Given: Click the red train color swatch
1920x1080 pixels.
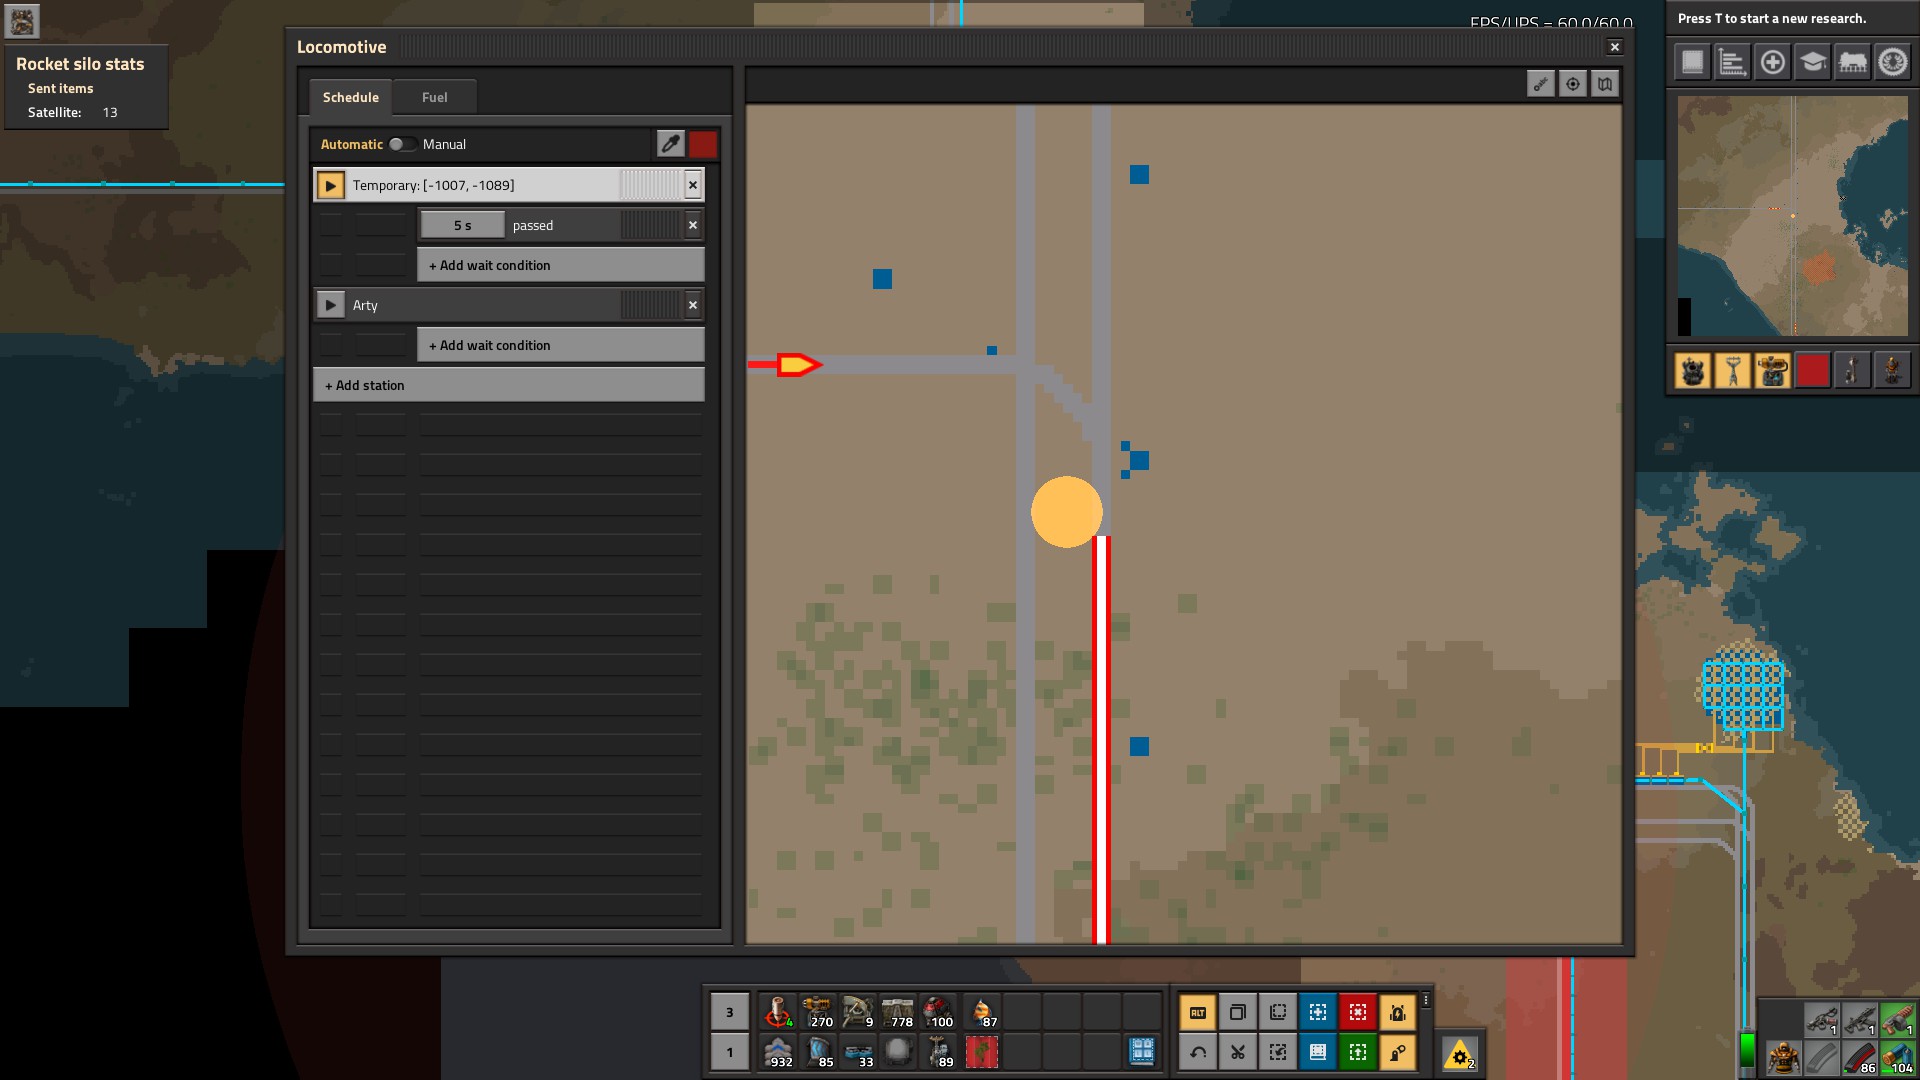Looking at the screenshot, I should click(703, 144).
